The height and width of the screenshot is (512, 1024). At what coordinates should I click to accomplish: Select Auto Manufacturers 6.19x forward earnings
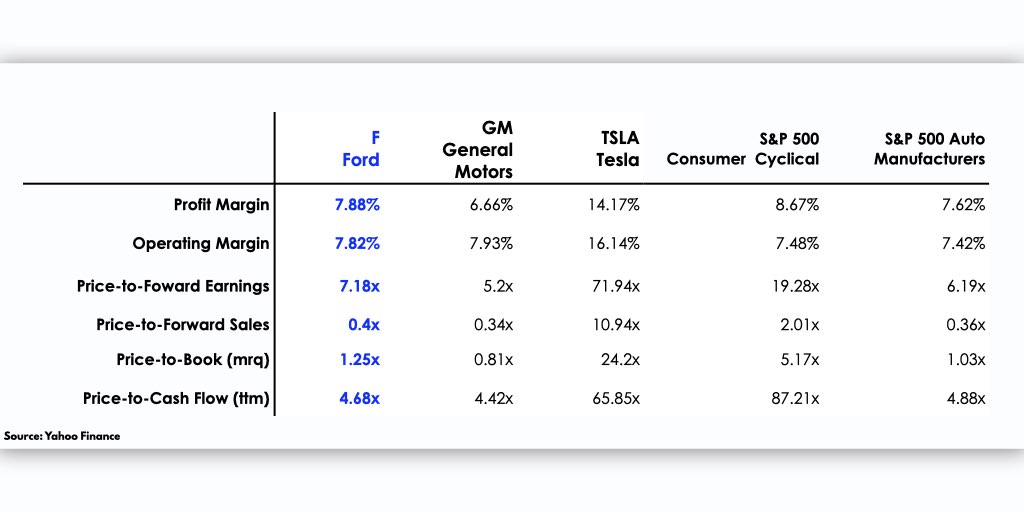[x=966, y=286]
